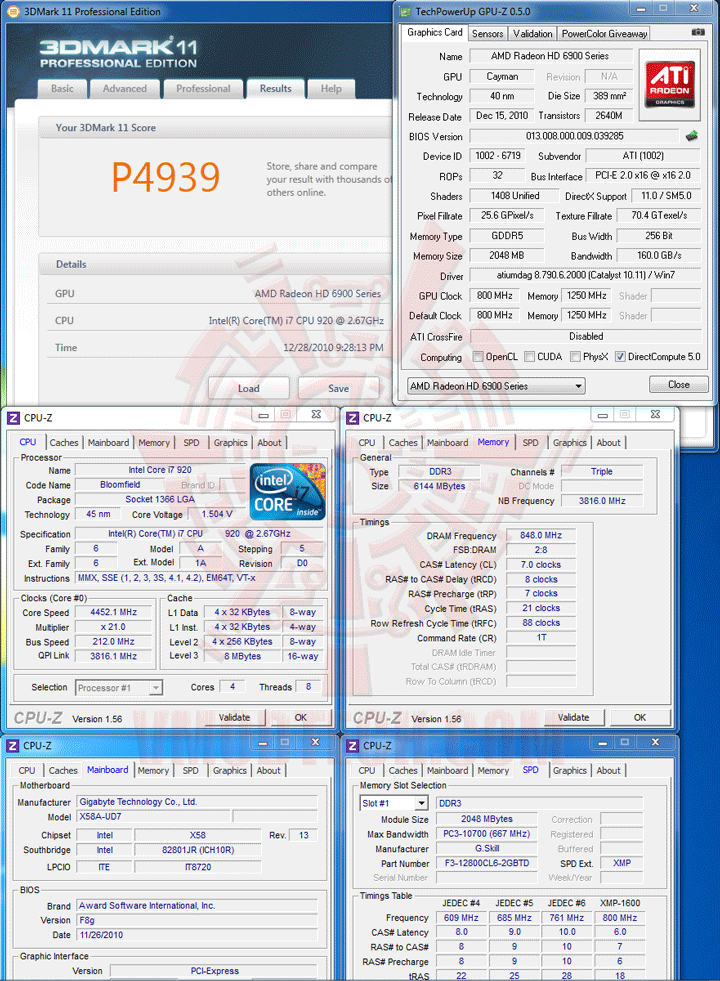This screenshot has height=981, width=720.
Task: Click the CPU-Z icon of the CPU tab window
Action: tap(13, 418)
